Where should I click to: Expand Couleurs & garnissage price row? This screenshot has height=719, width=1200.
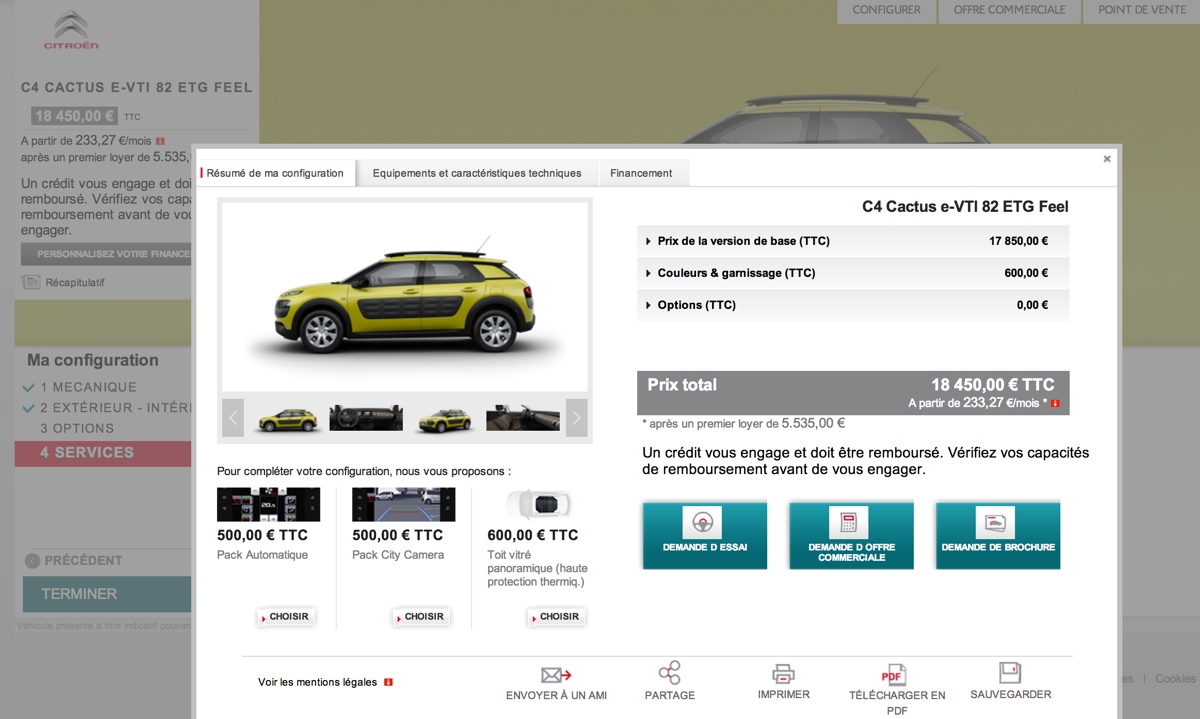[853, 273]
